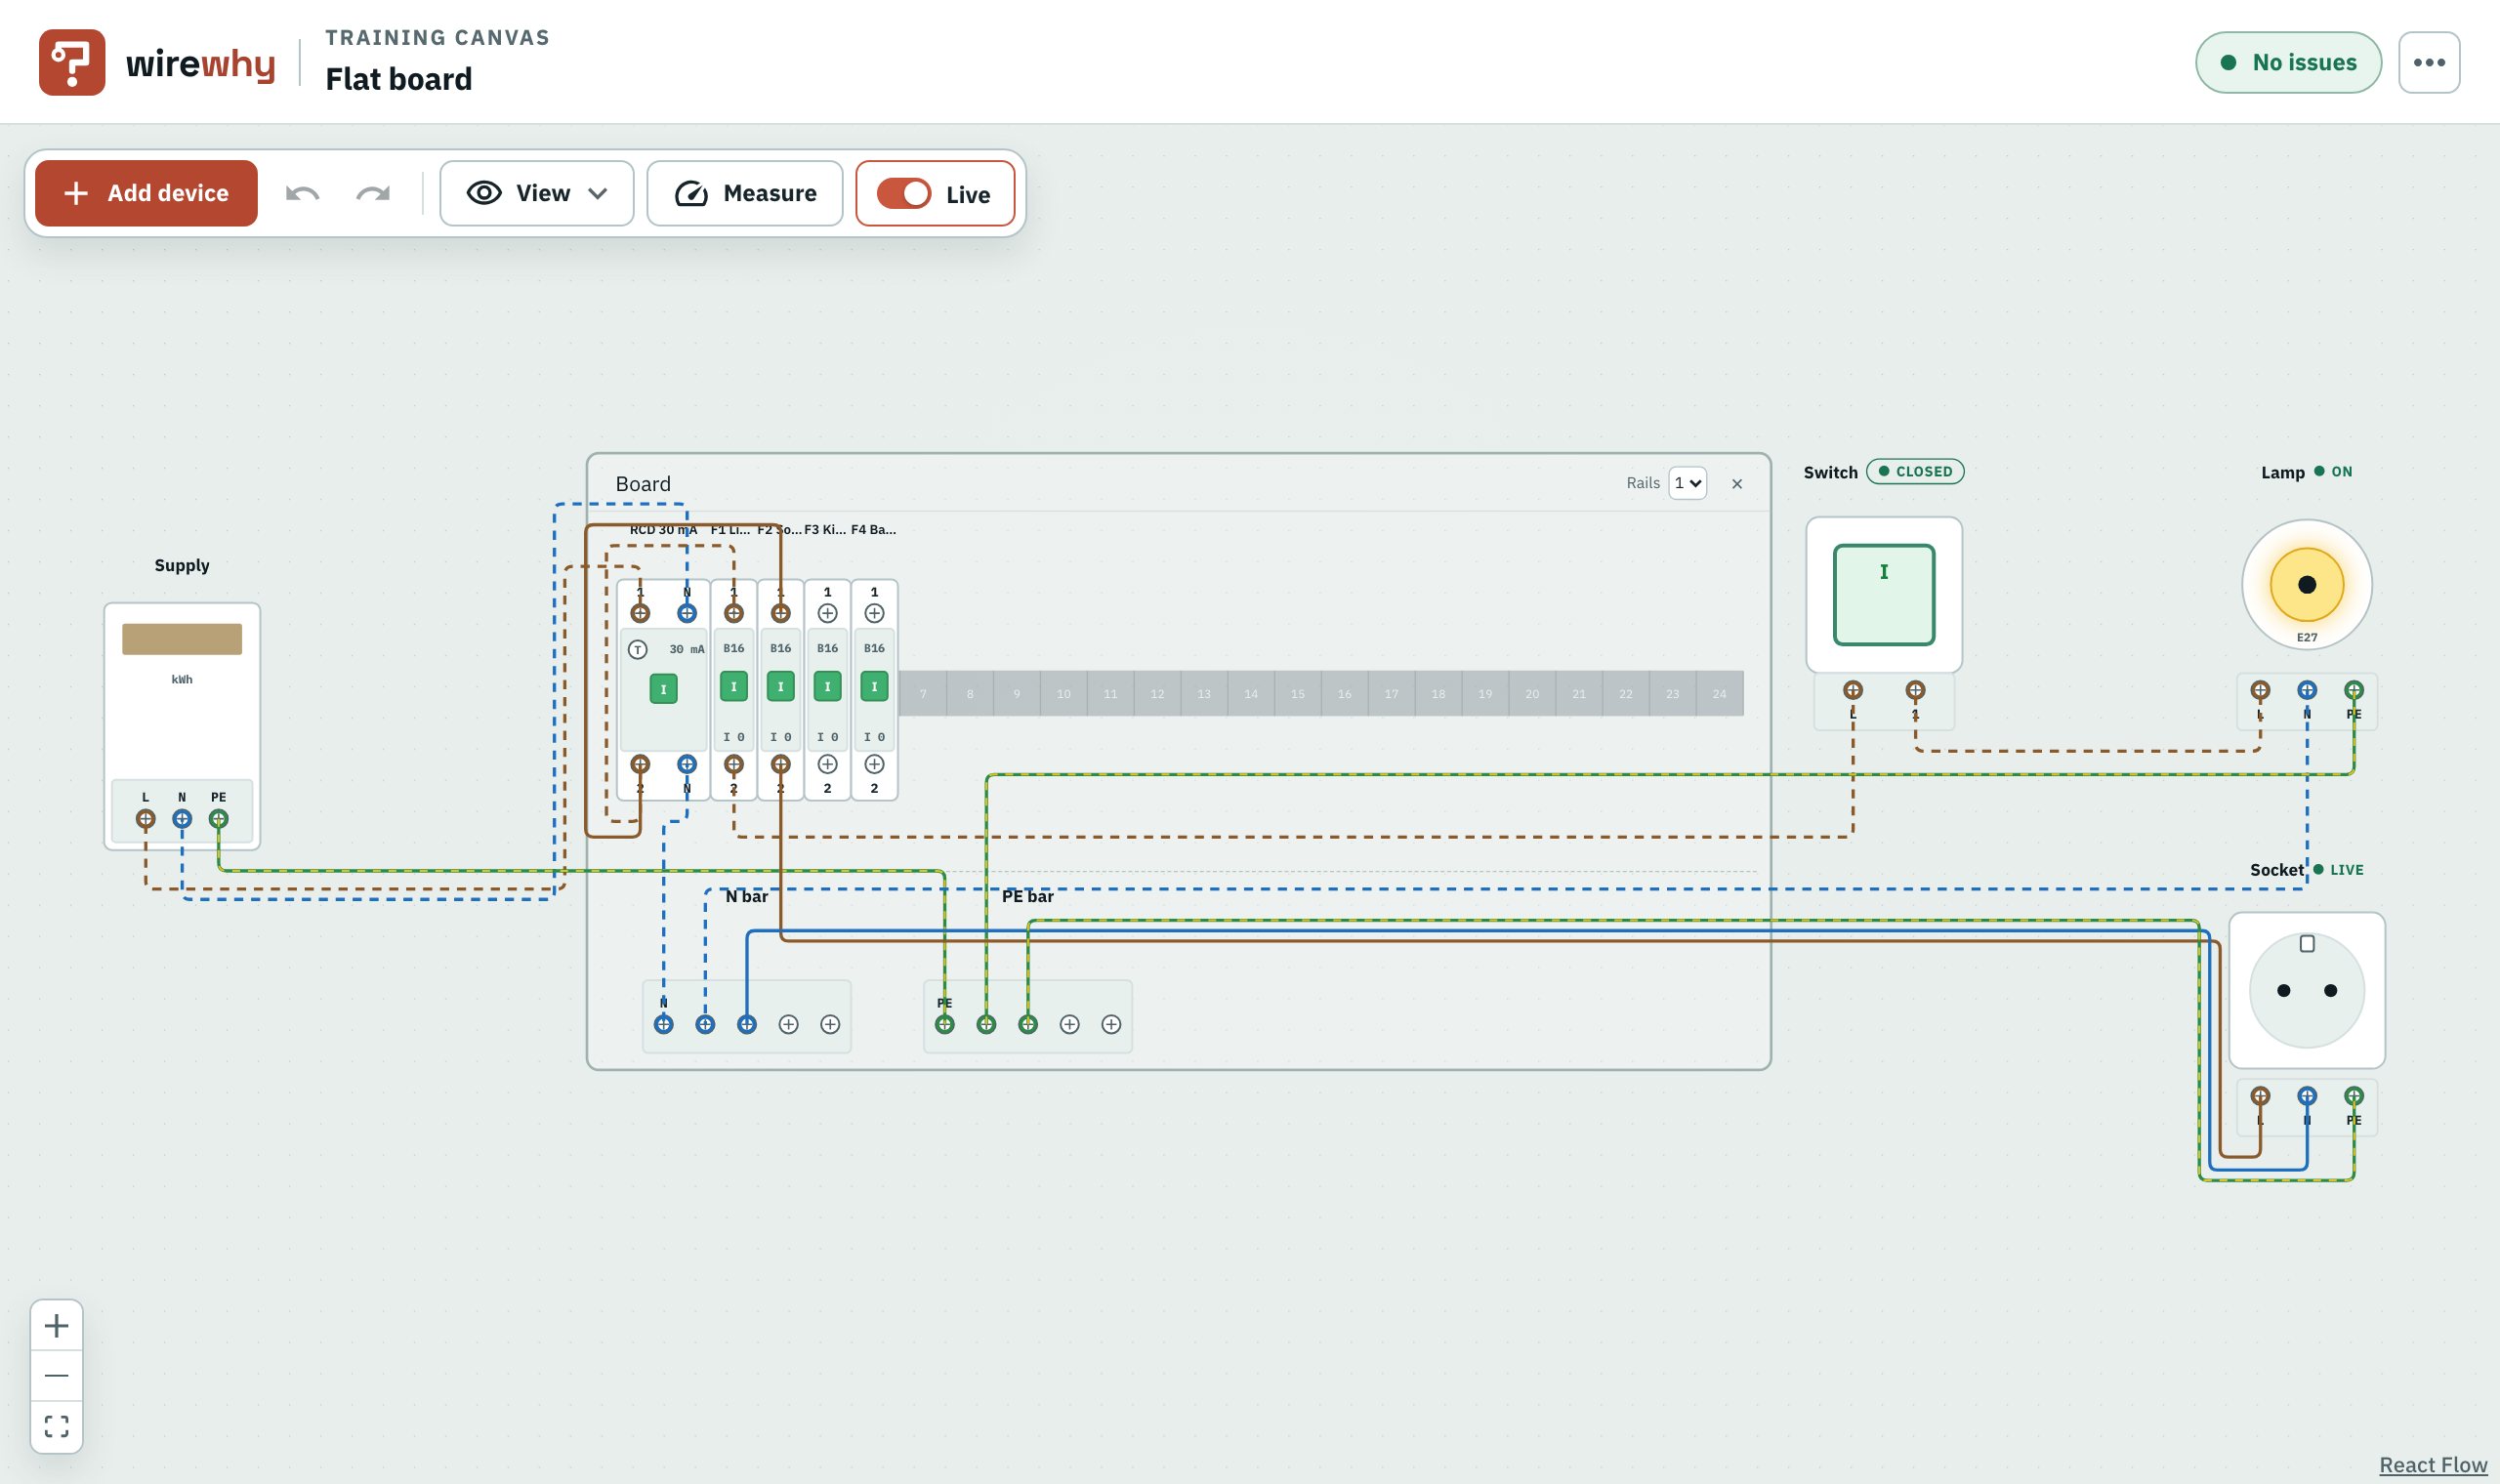Screen dimensions: 2500x1484
Task: Switch off the F3 breaker lever
Action: point(827,687)
